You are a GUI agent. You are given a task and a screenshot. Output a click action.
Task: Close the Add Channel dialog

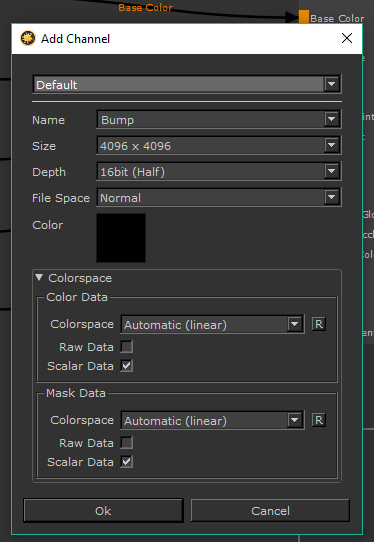(347, 38)
